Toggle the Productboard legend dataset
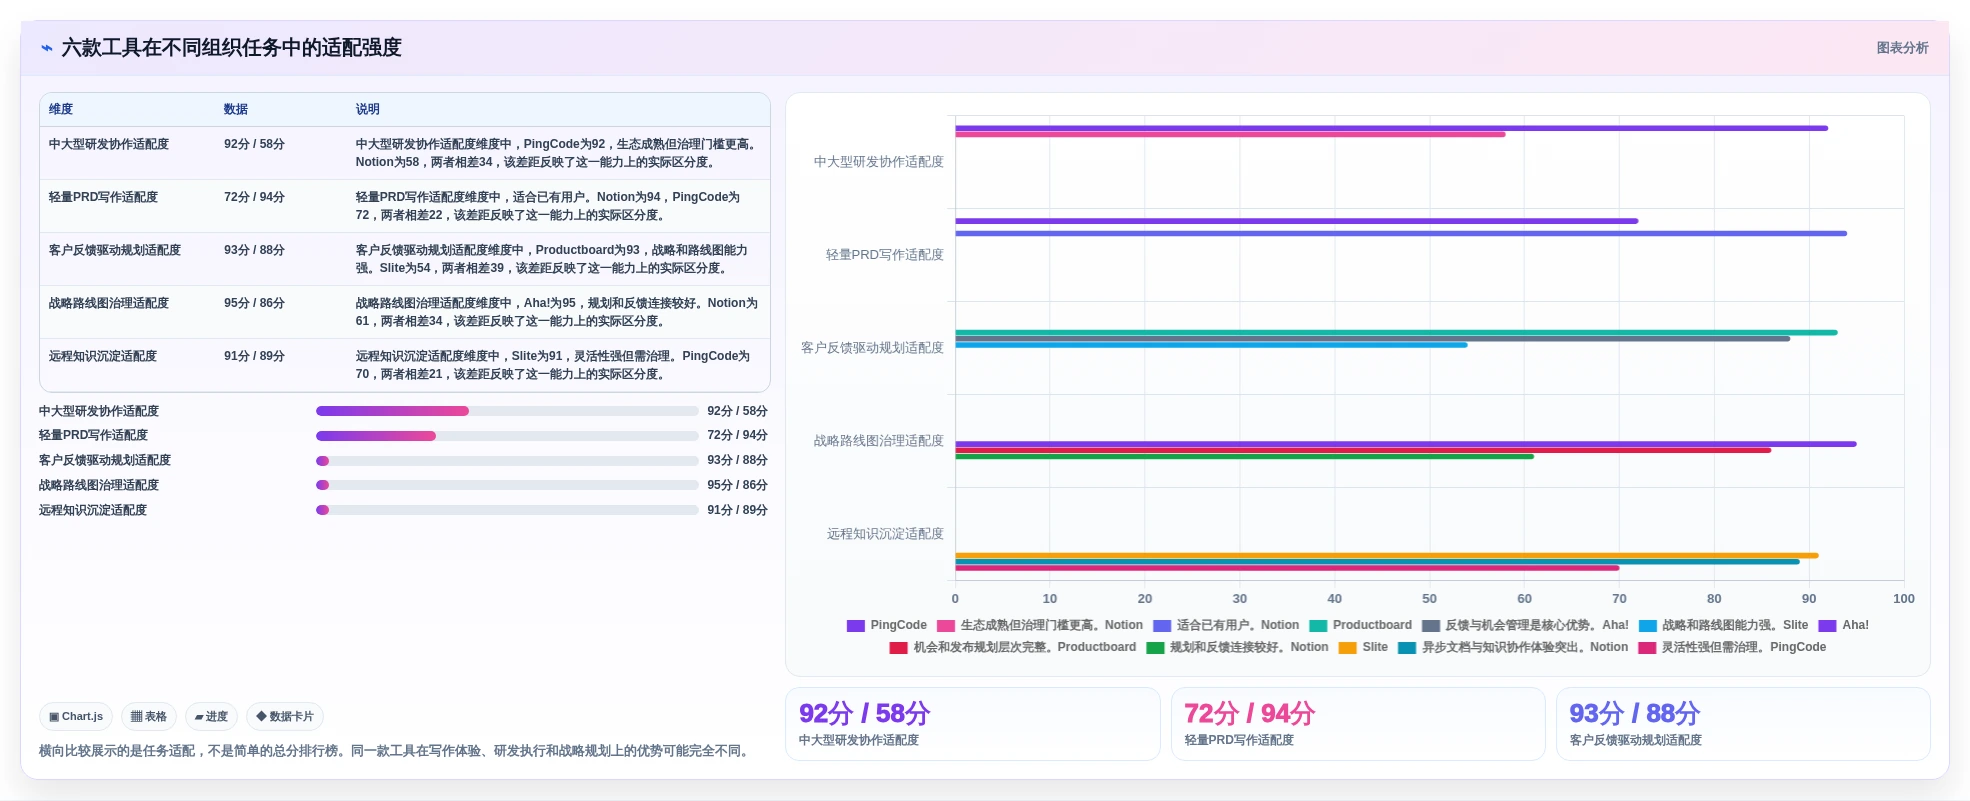This screenshot has height=801, width=1970. tap(1361, 625)
